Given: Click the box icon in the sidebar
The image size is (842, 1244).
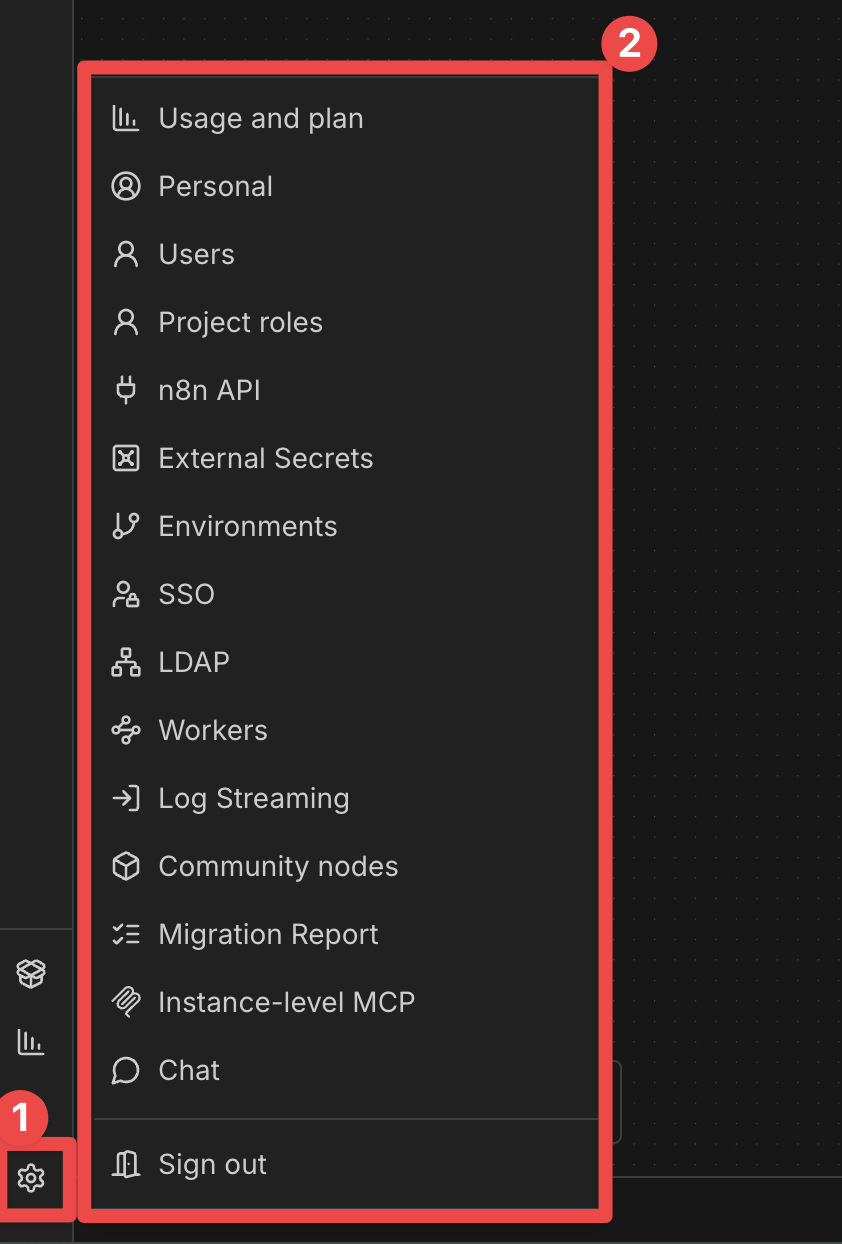Looking at the screenshot, I should pyautogui.click(x=31, y=973).
